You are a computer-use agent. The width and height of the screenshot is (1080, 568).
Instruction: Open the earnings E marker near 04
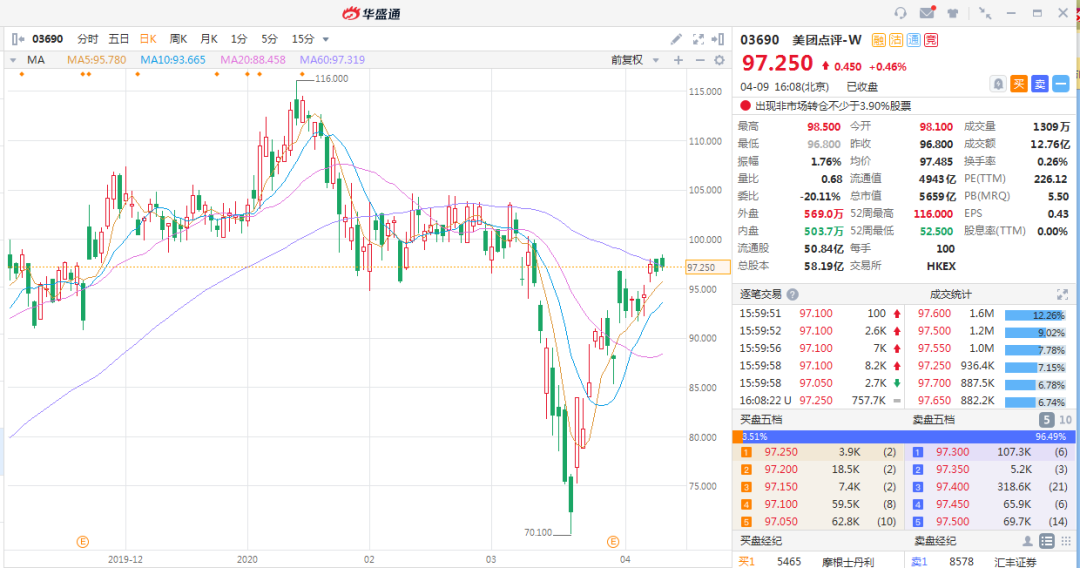pos(613,542)
